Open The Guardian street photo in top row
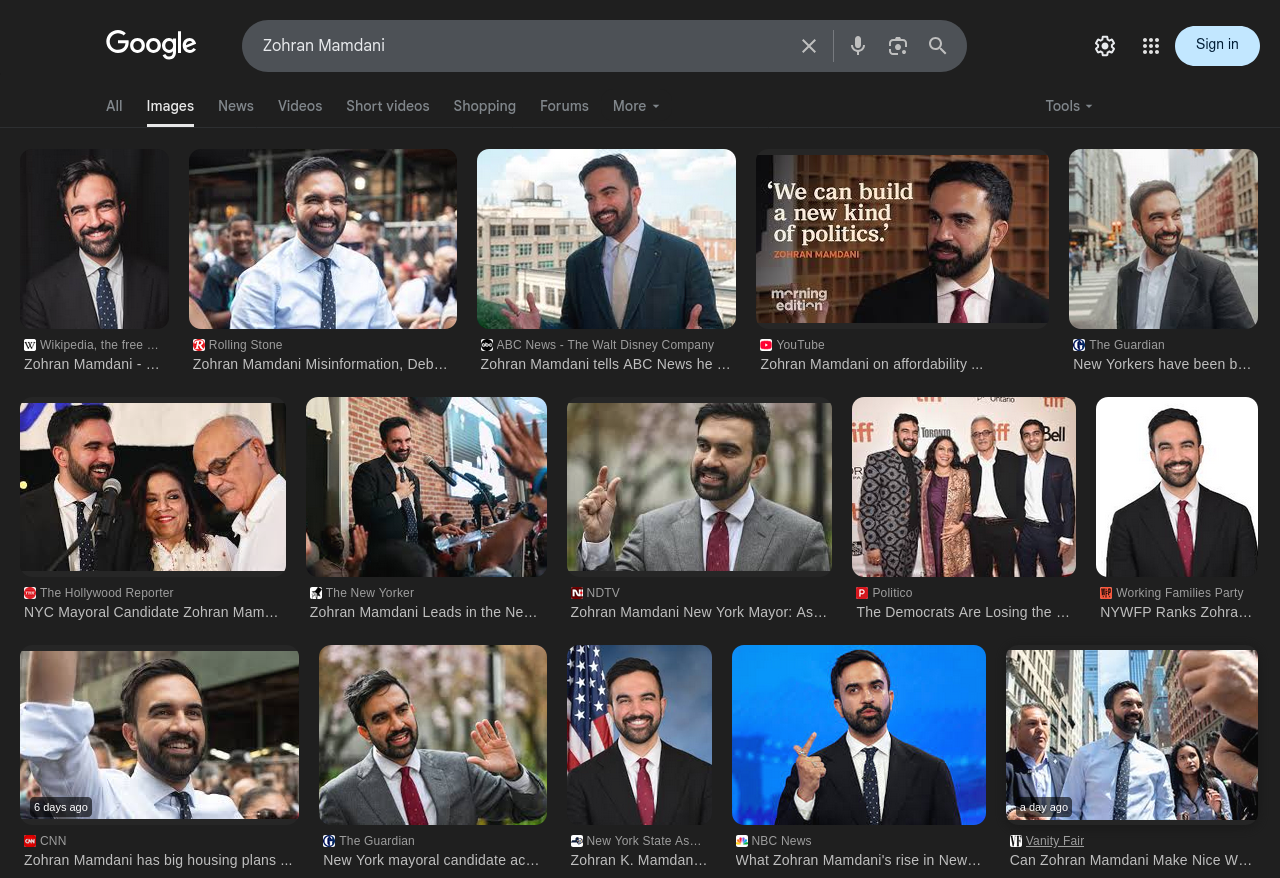This screenshot has height=878, width=1280. [x=1163, y=239]
